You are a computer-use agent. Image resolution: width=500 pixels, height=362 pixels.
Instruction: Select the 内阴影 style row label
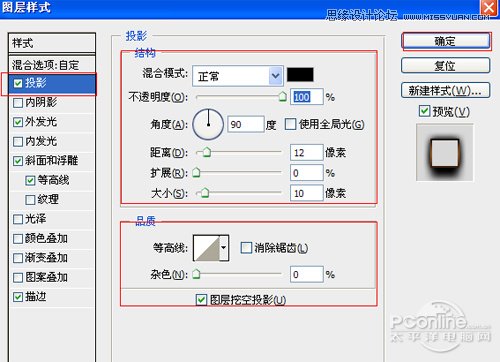click(x=41, y=102)
